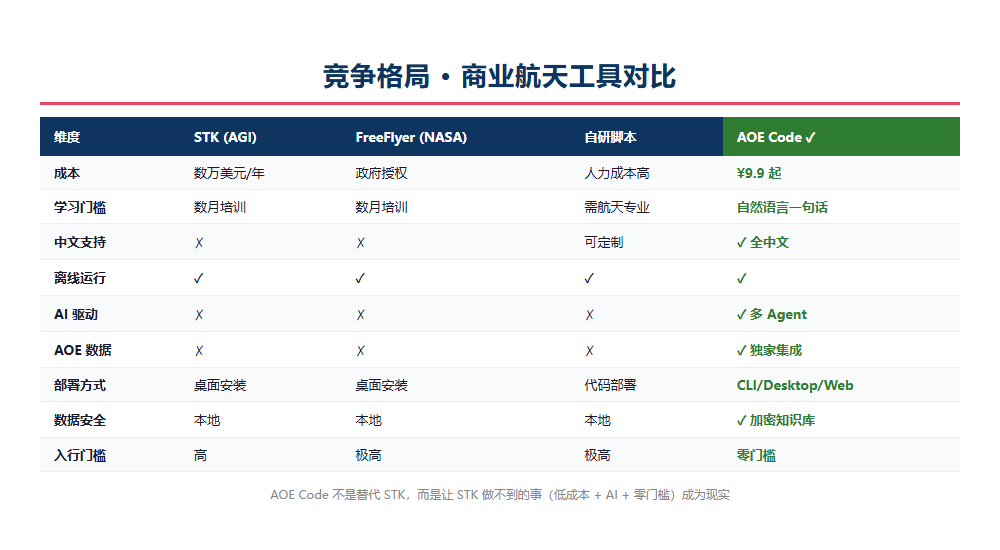Click the 代码部署 cell
Viewport: 1000px width, 550px height.
(x=610, y=385)
